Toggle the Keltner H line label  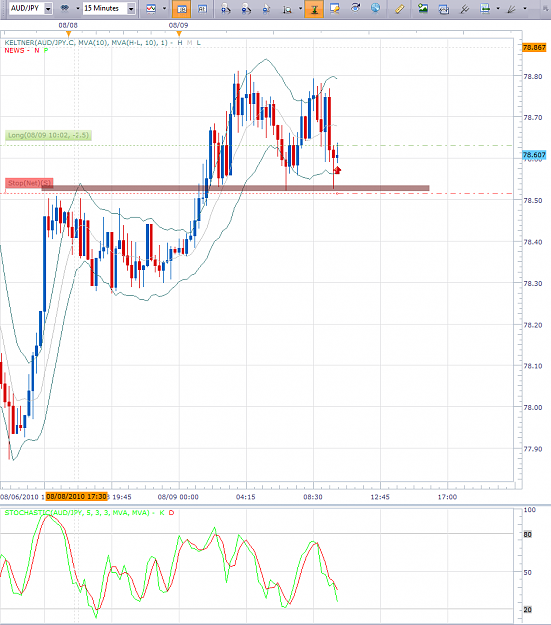[180, 43]
